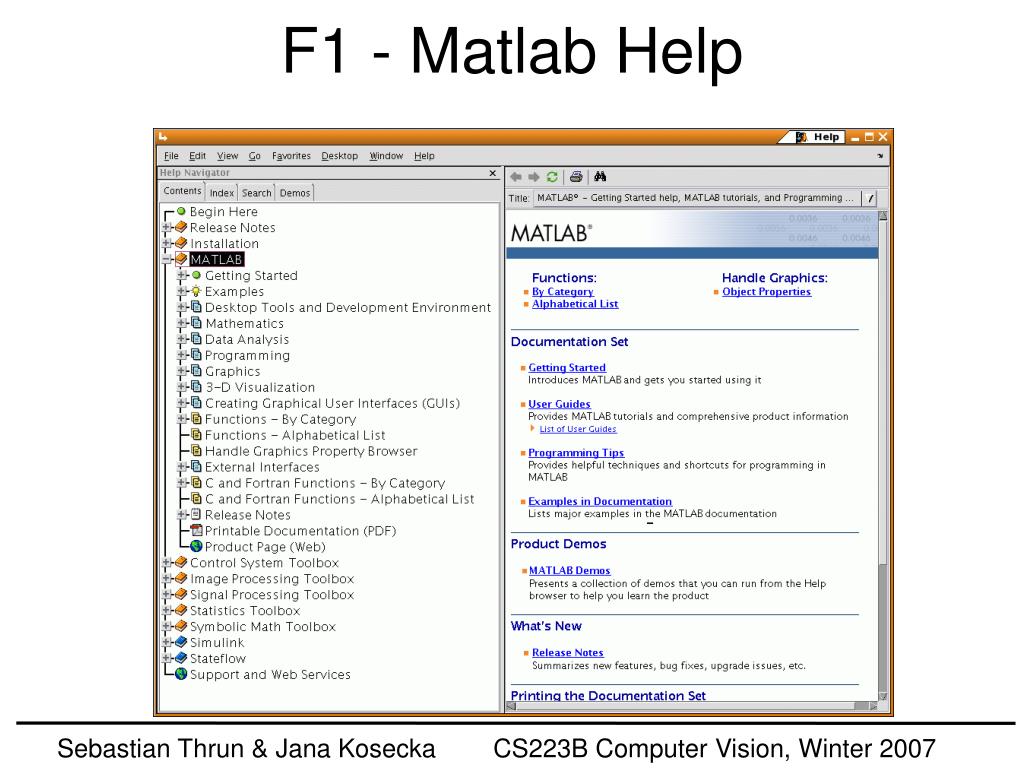Click the icon beside Handle Graphics Property Browser
Viewport: 1024px width, 768px height.
point(196,451)
